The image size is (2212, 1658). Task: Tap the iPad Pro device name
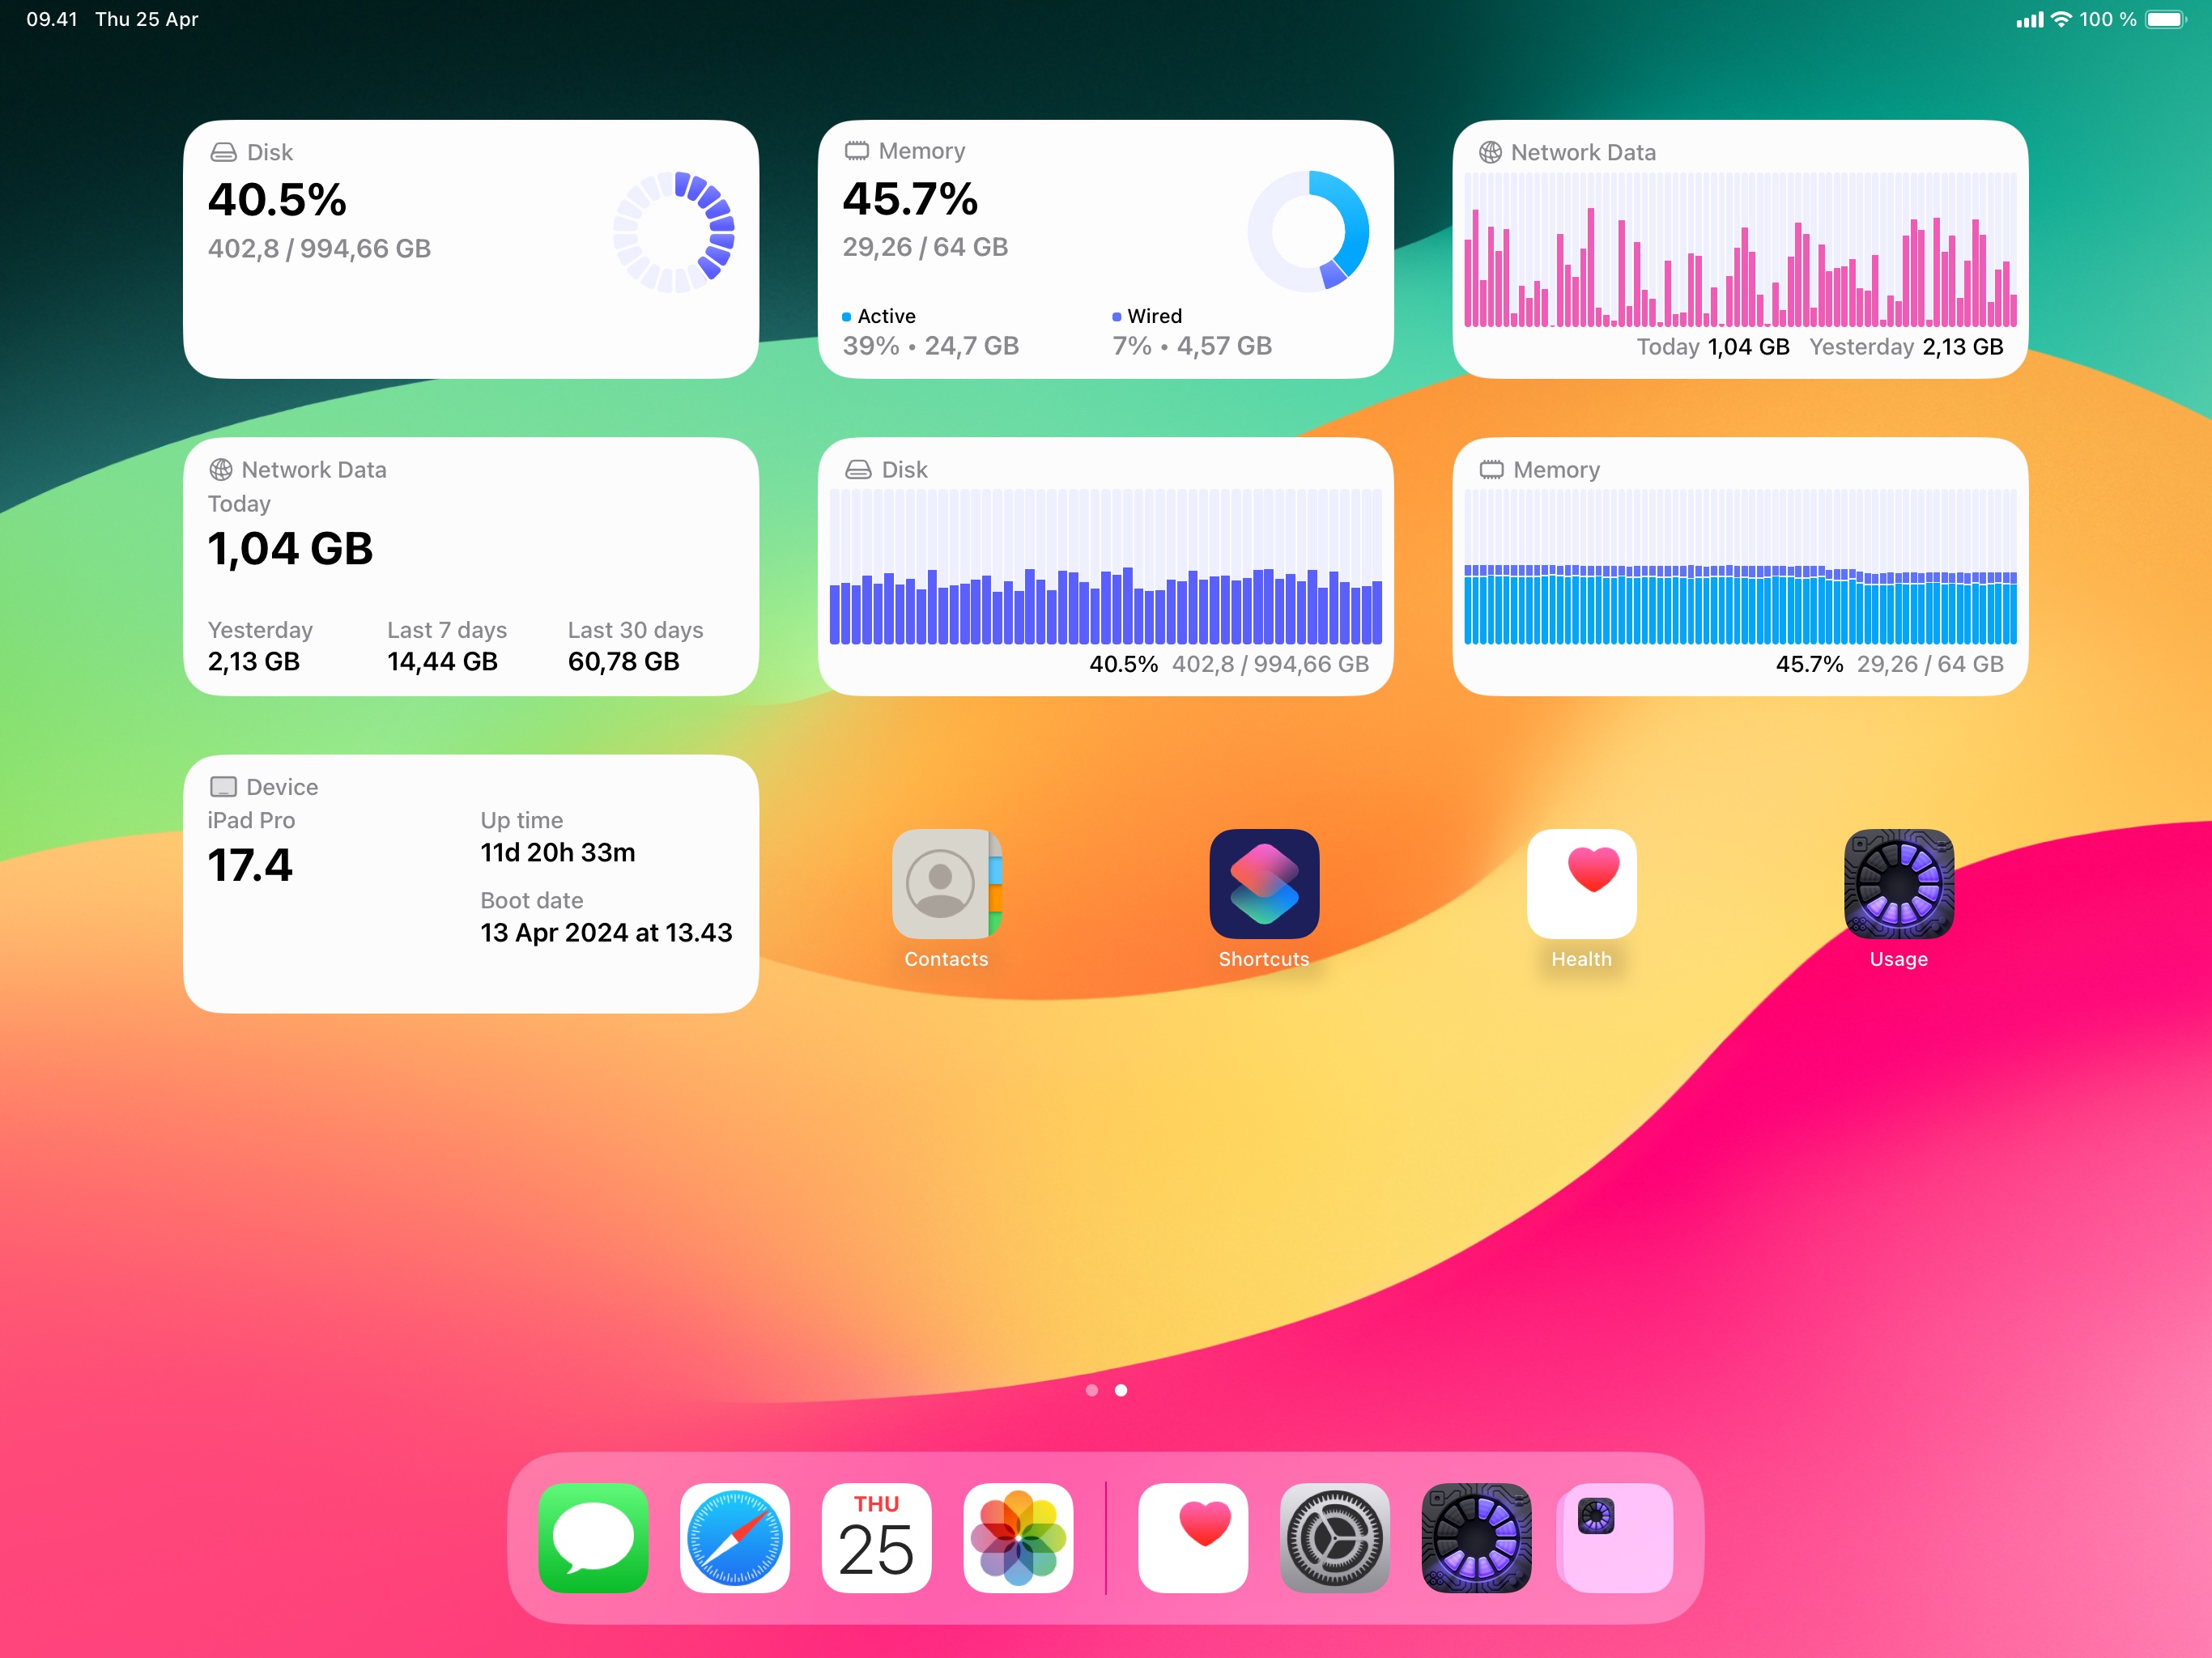pos(251,820)
